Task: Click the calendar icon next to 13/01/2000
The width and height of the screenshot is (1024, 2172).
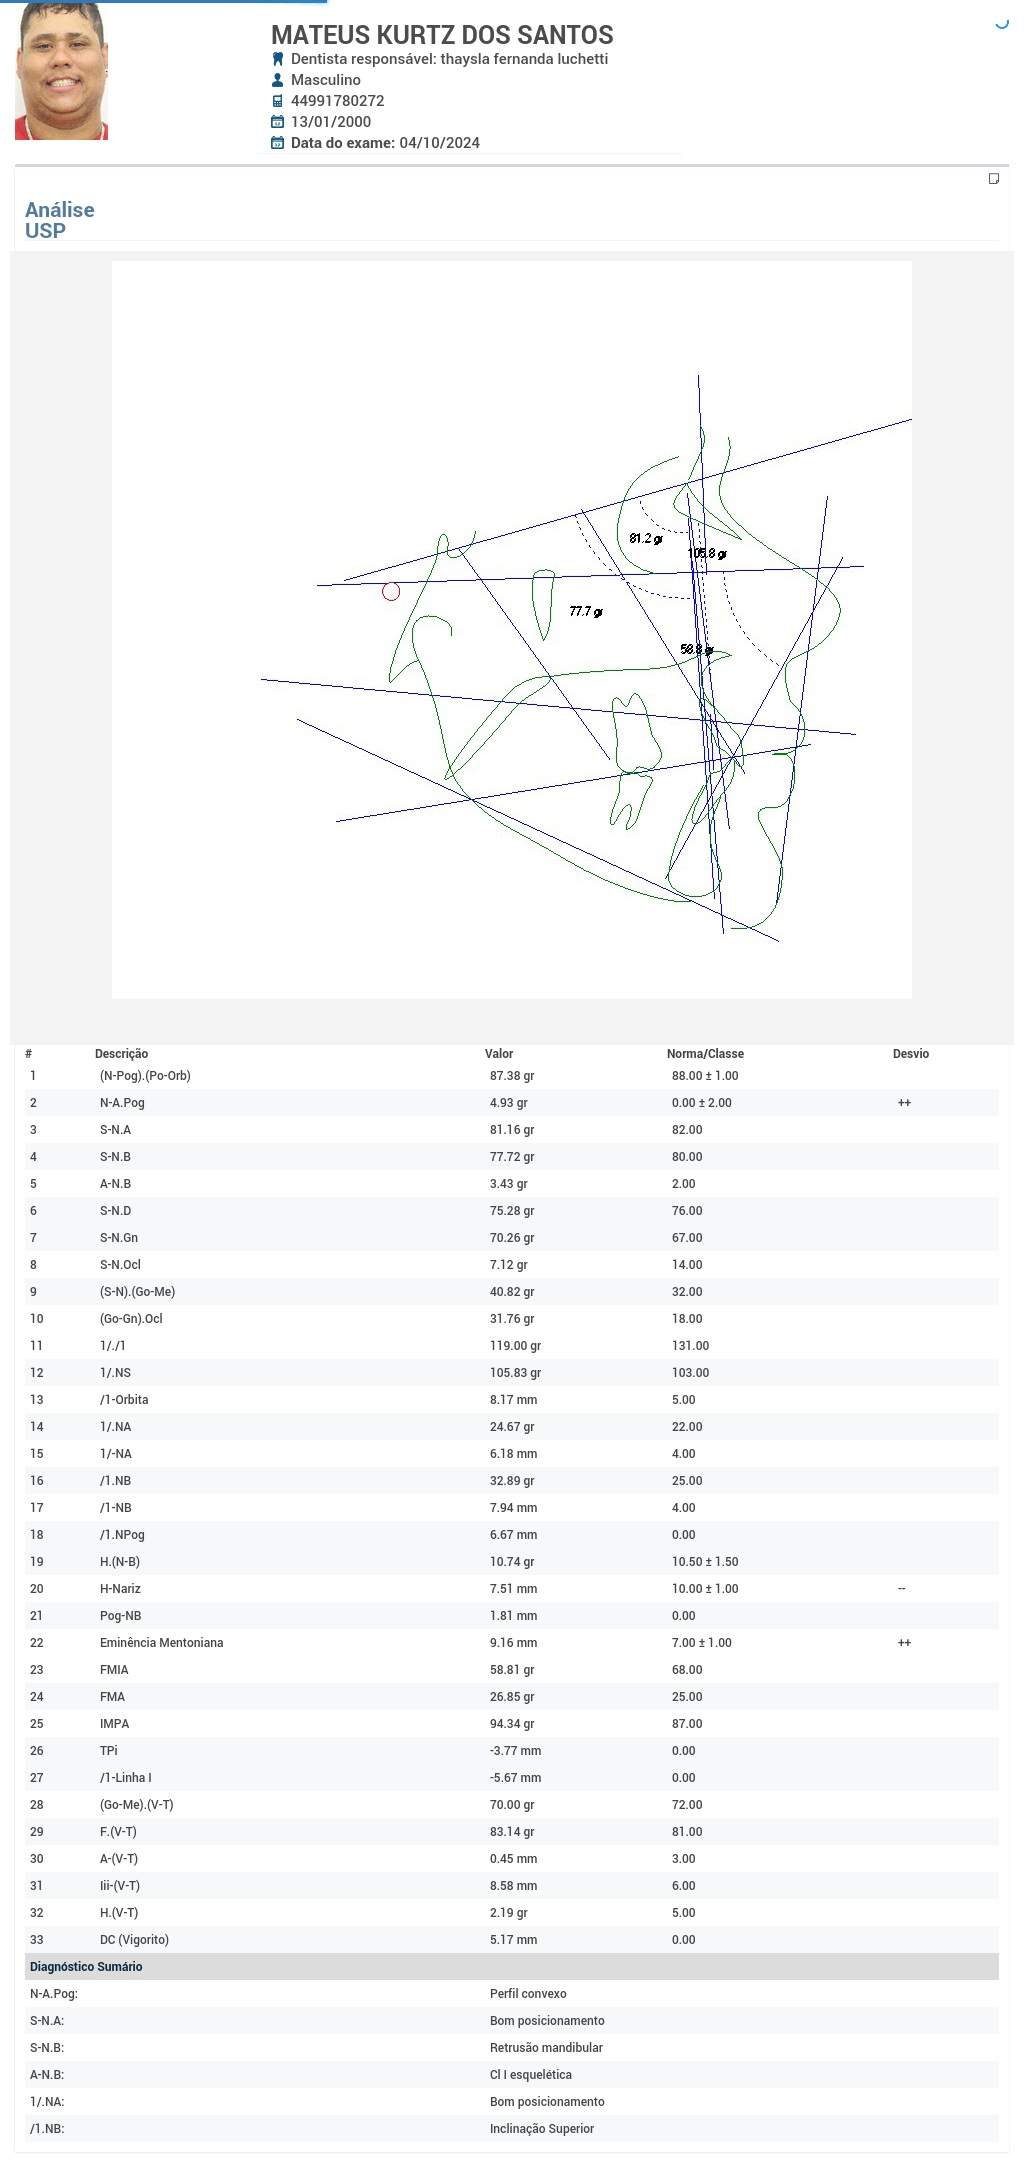Action: pos(278,122)
